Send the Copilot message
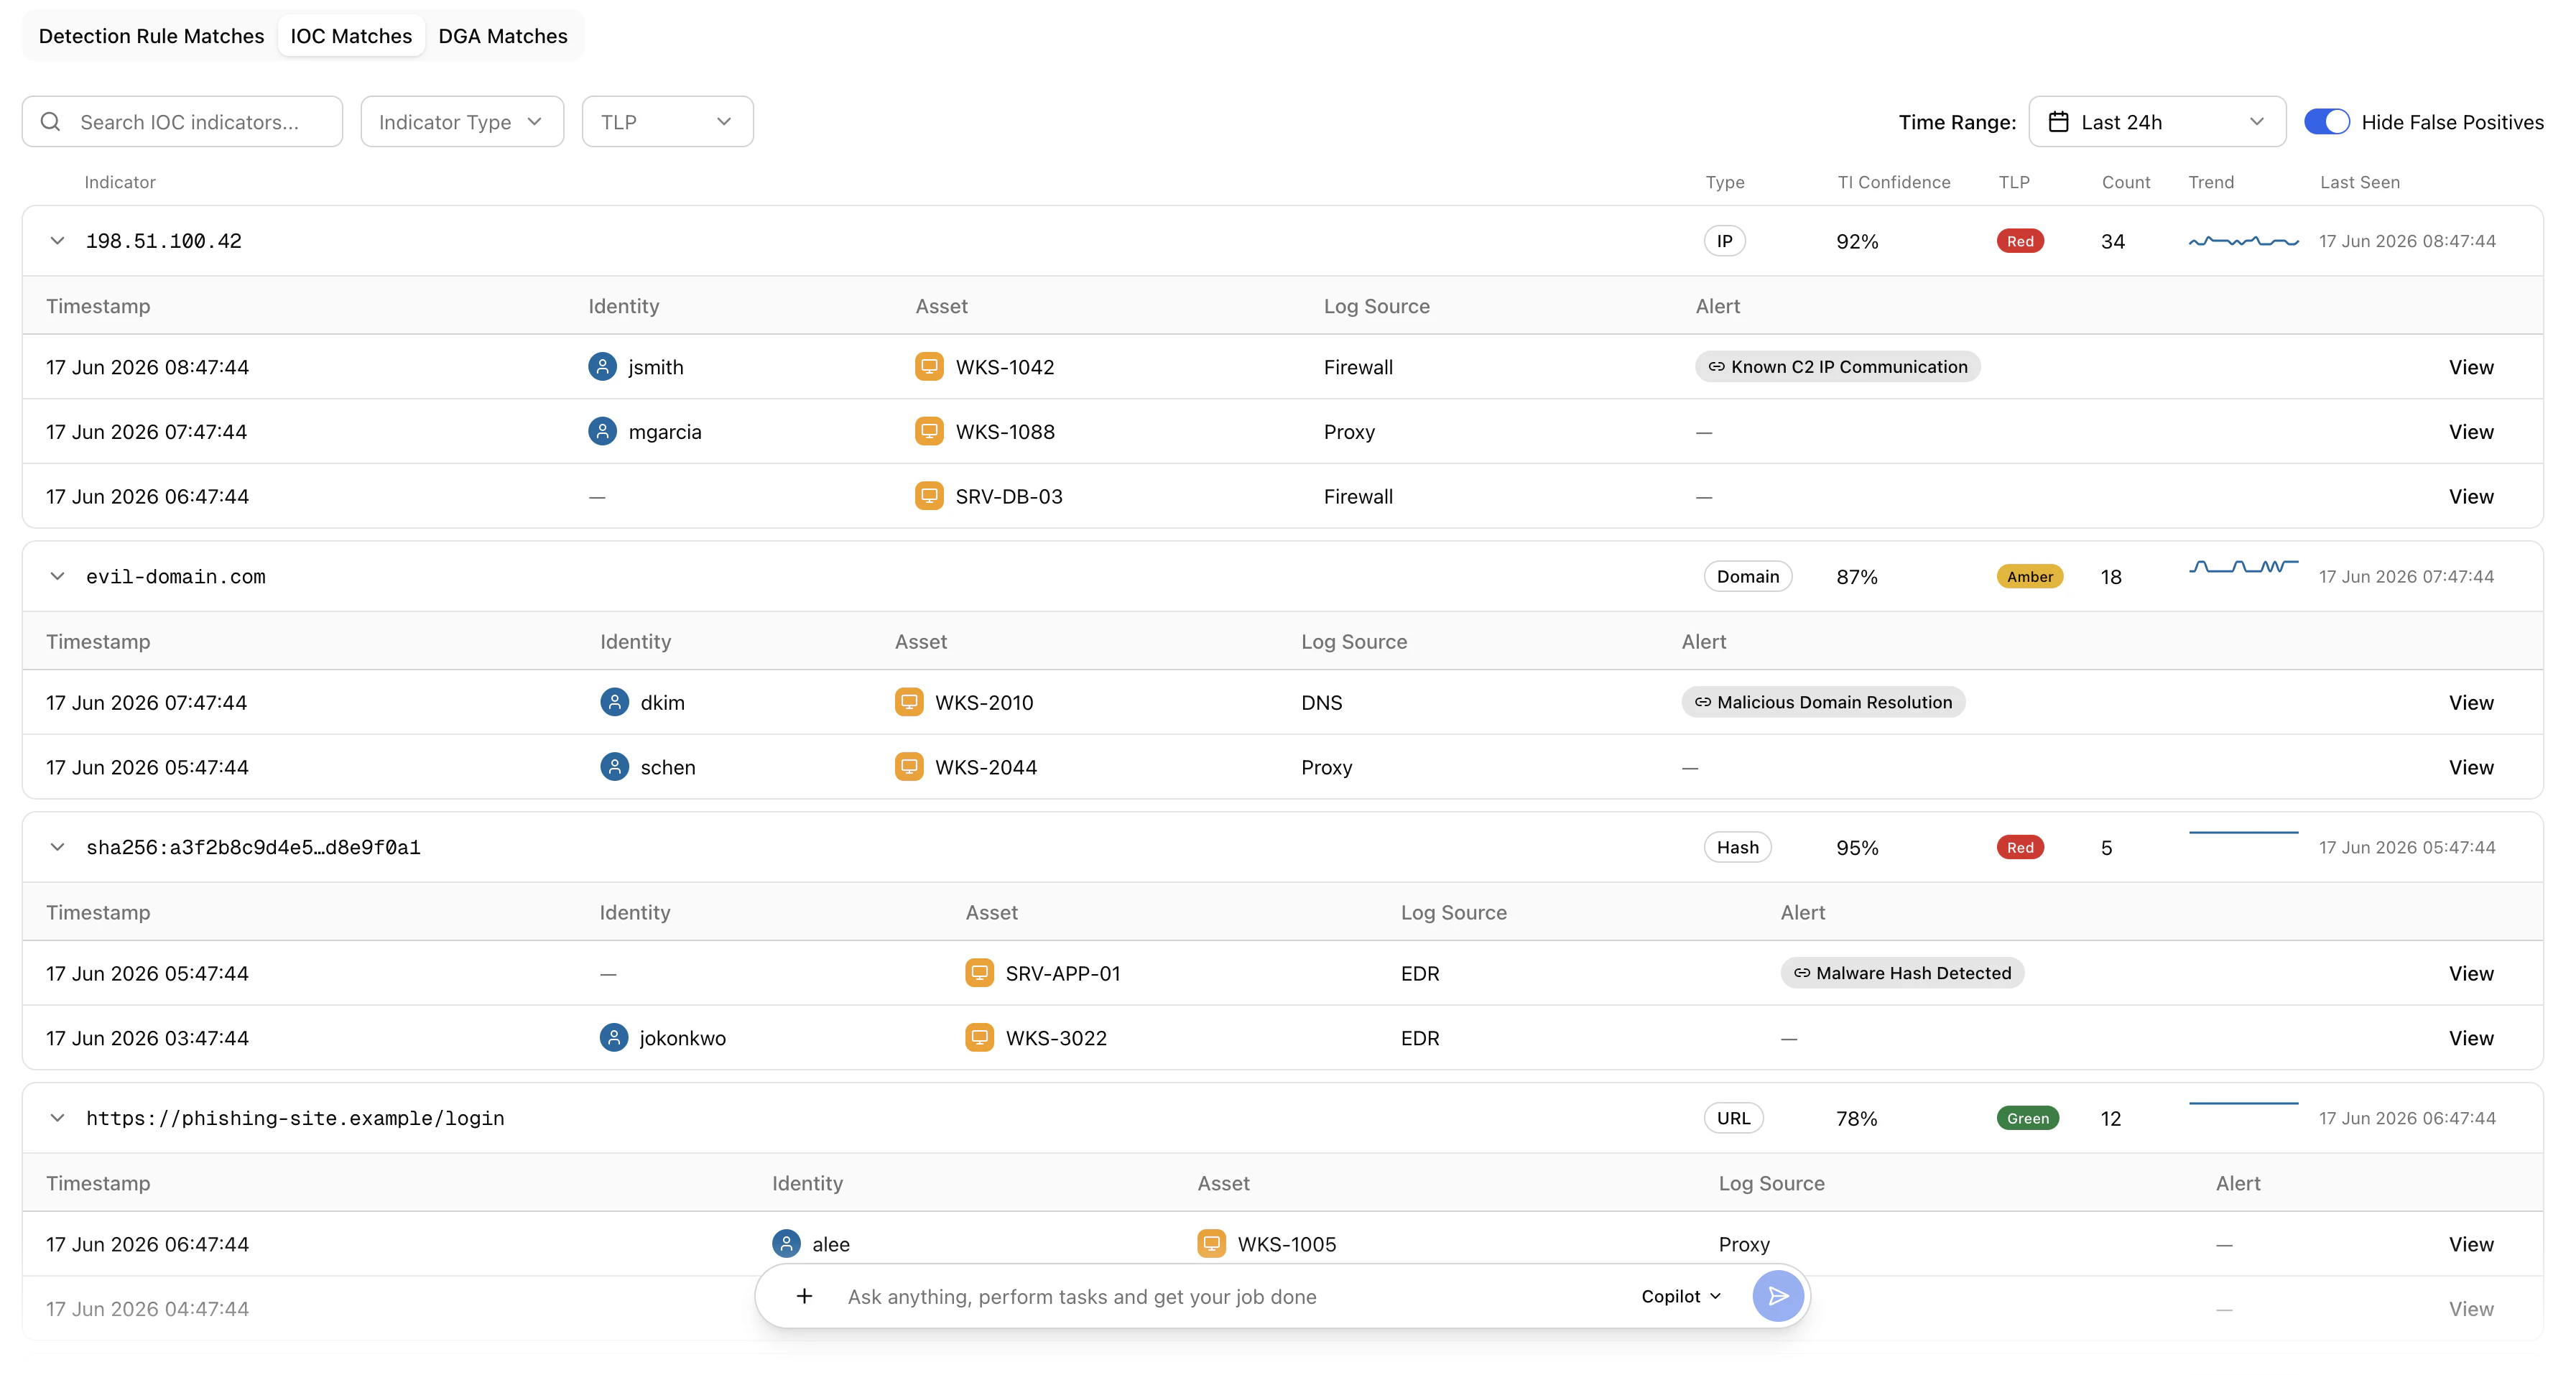2576x1375 pixels. [1778, 1296]
